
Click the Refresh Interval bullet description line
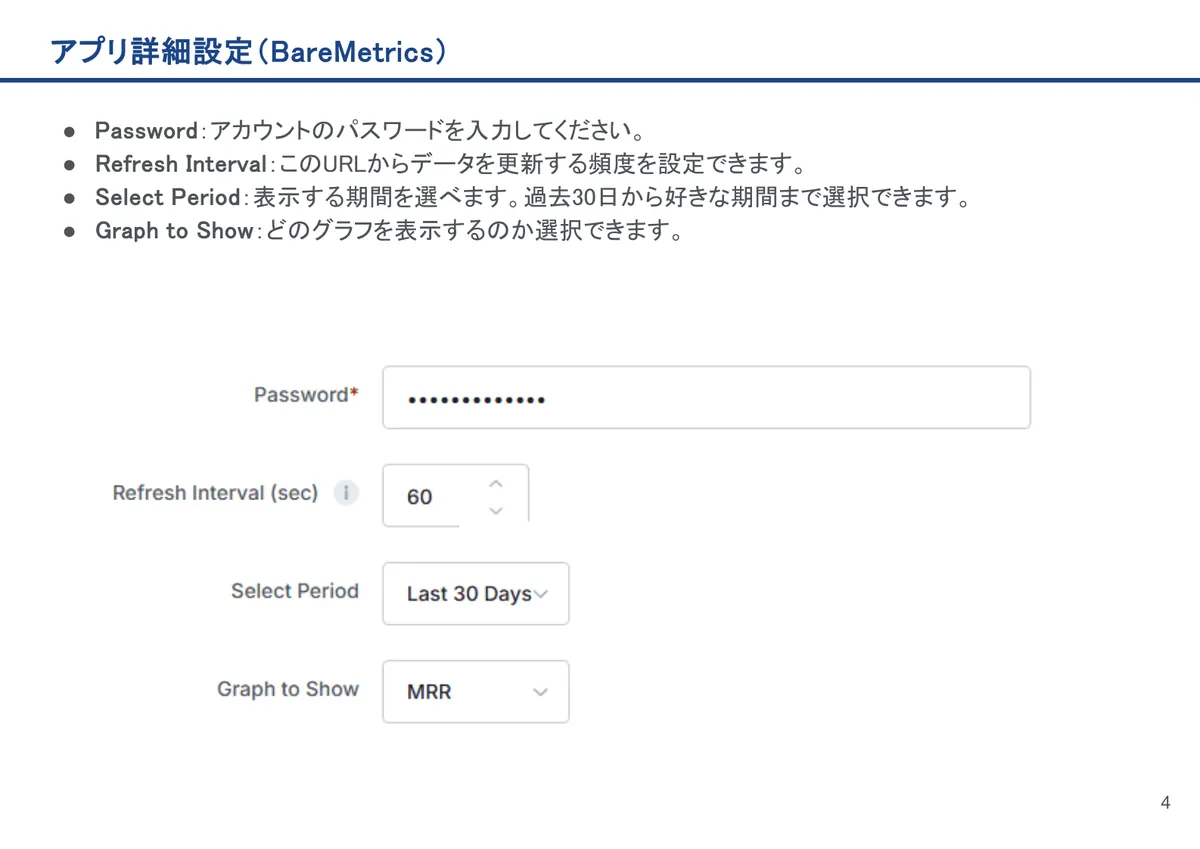[x=450, y=164]
